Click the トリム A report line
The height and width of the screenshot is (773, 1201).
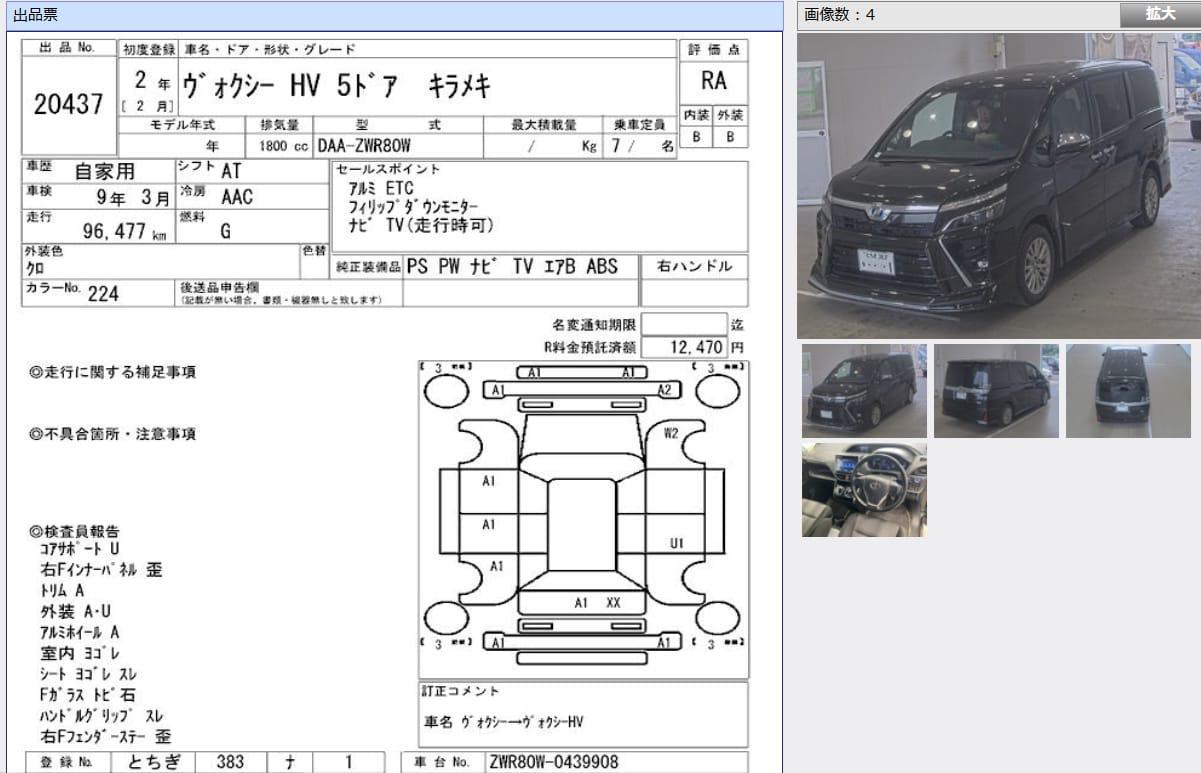point(62,591)
